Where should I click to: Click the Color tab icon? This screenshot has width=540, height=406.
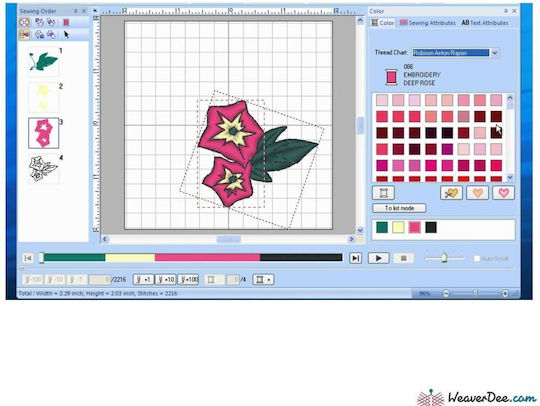point(374,23)
